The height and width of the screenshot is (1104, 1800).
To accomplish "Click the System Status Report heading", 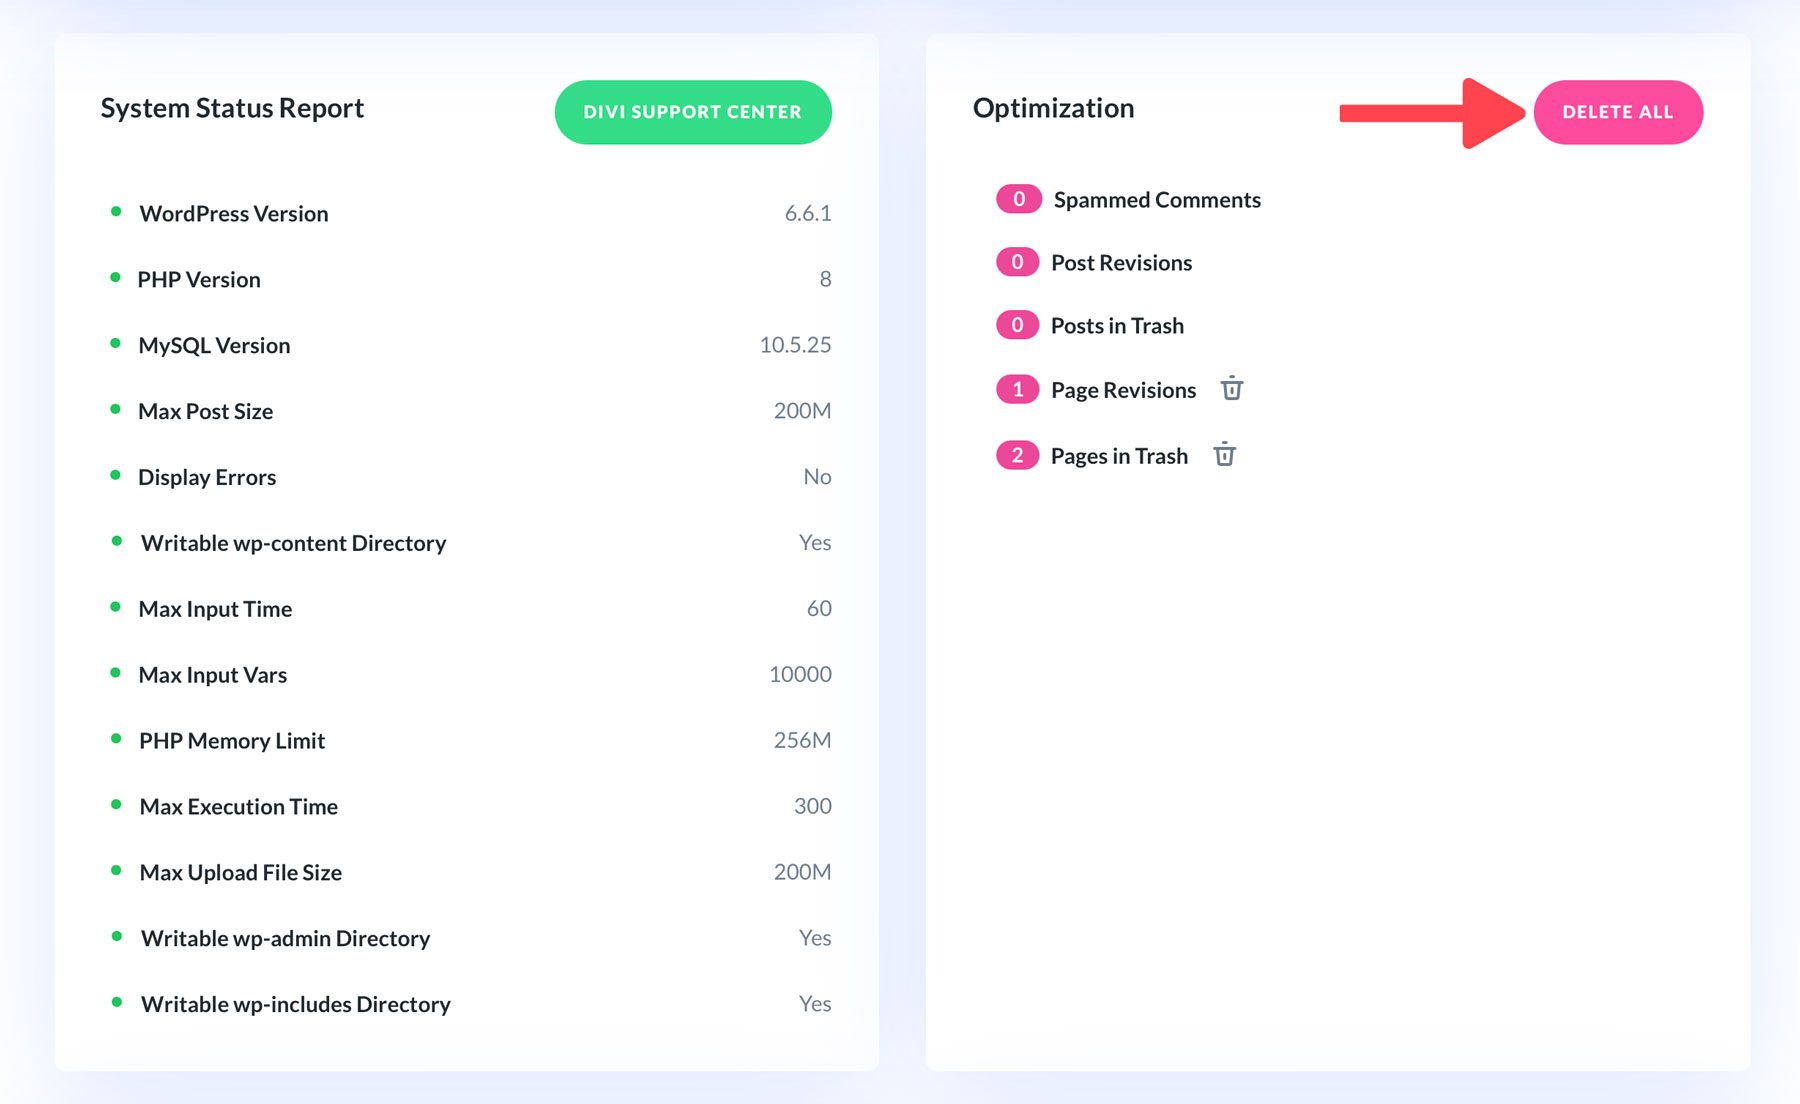I will [232, 109].
